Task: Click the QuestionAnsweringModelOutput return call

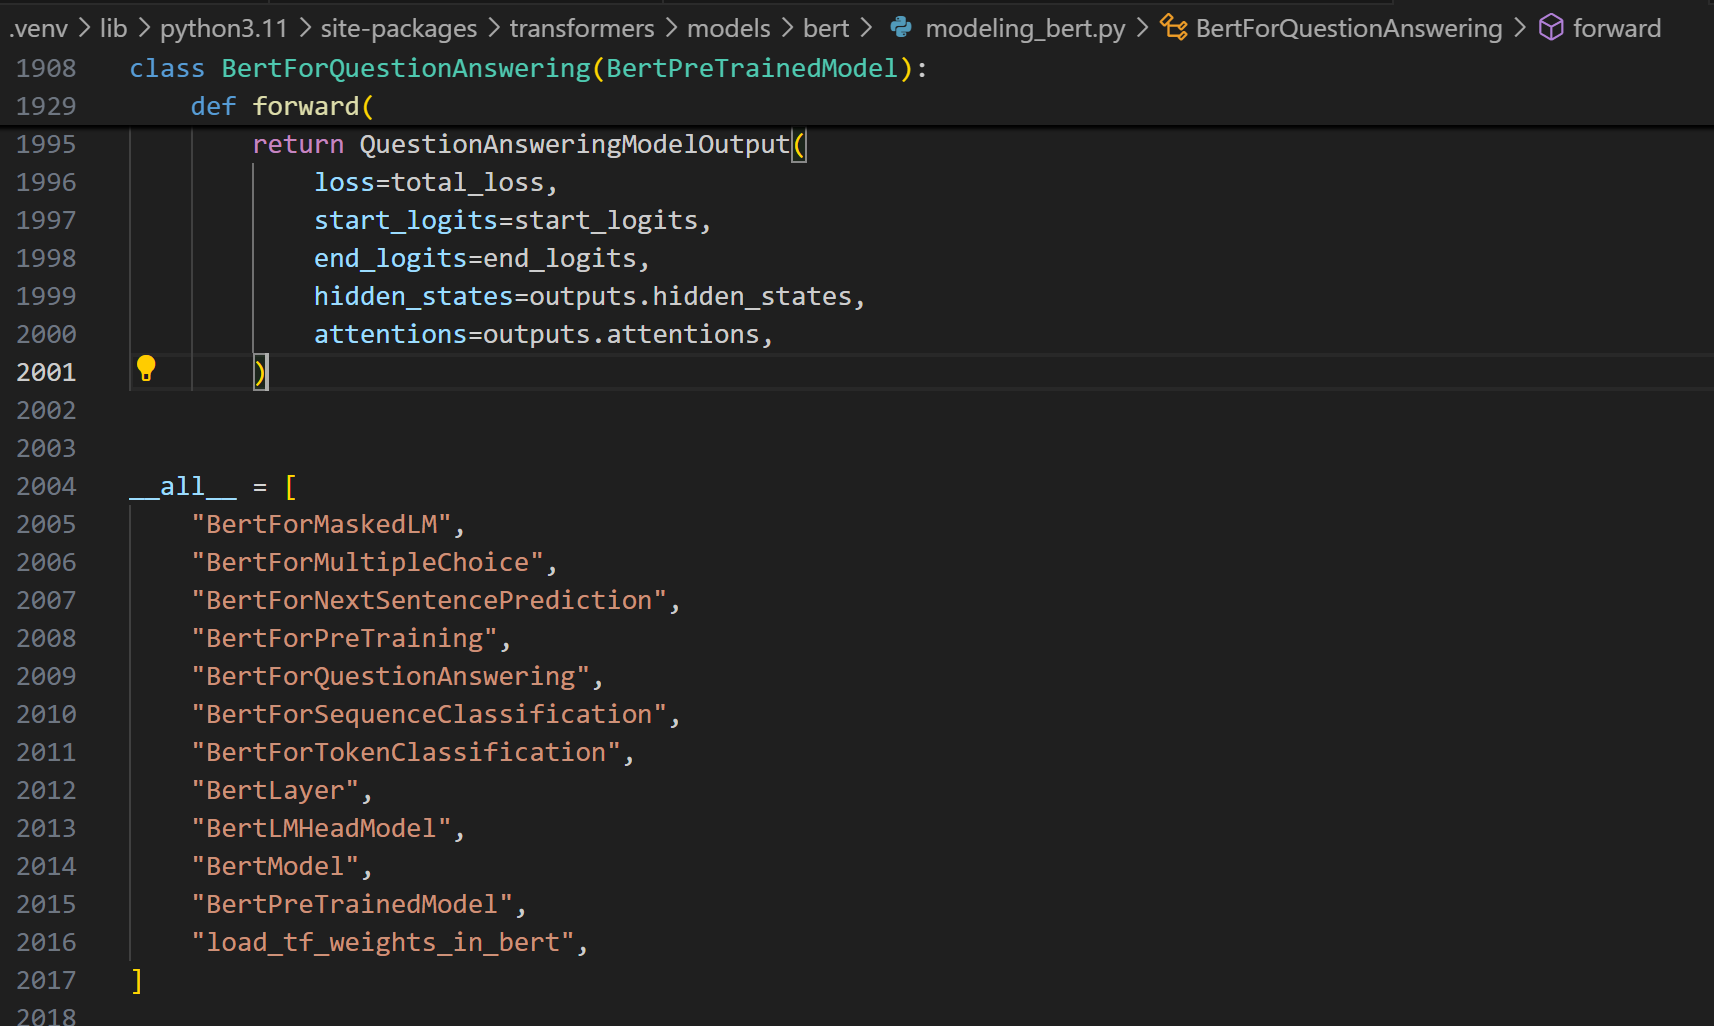Action: point(574,144)
